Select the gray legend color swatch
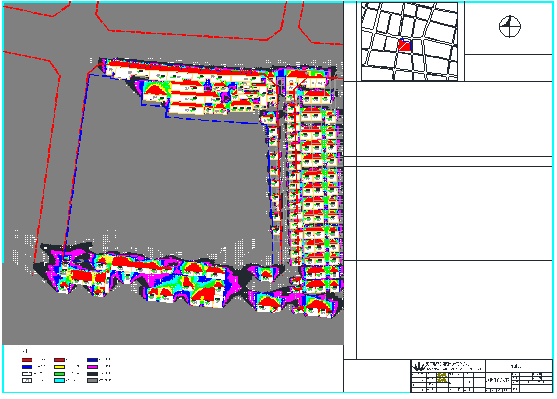 coord(92,380)
